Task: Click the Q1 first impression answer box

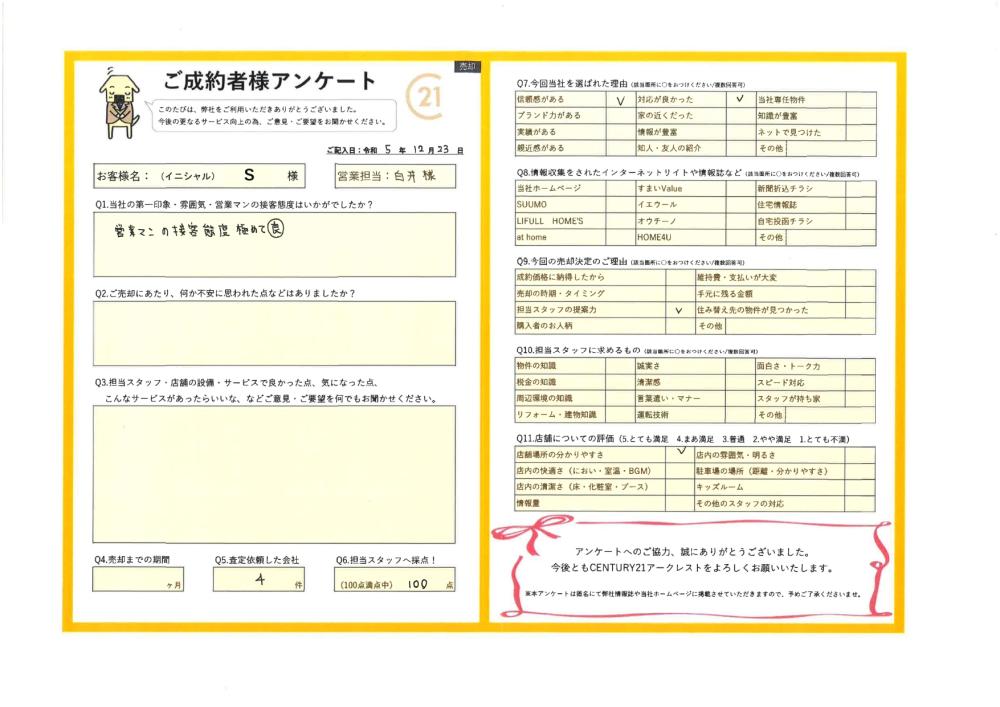Action: tap(273, 244)
